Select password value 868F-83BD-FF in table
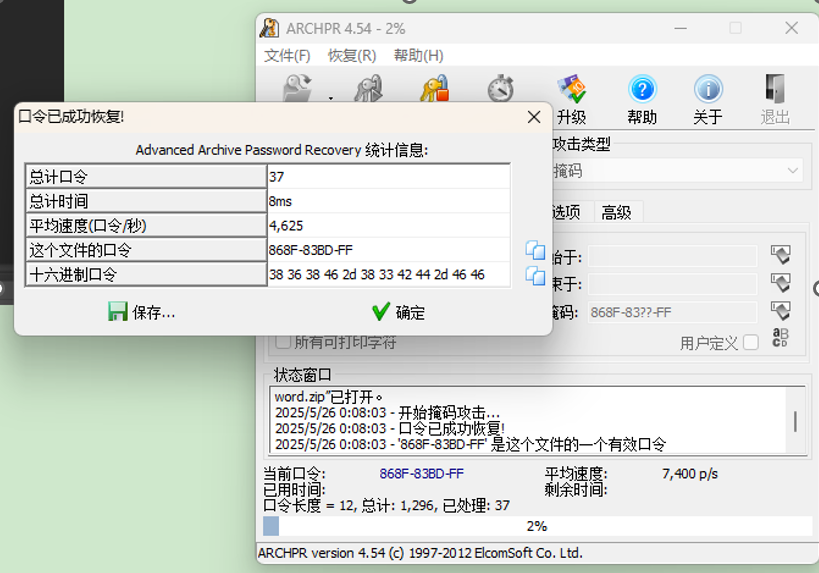 click(x=389, y=250)
